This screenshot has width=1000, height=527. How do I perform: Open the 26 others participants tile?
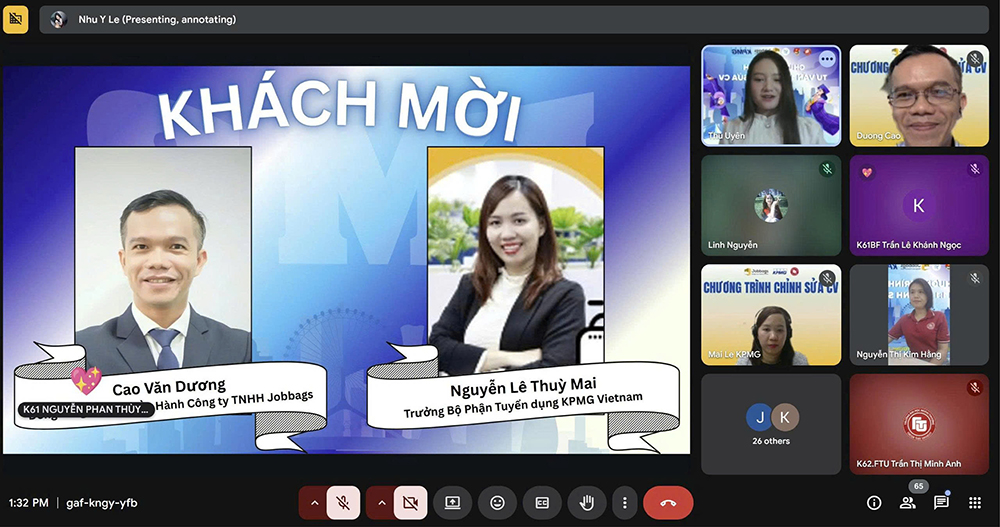coord(771,424)
